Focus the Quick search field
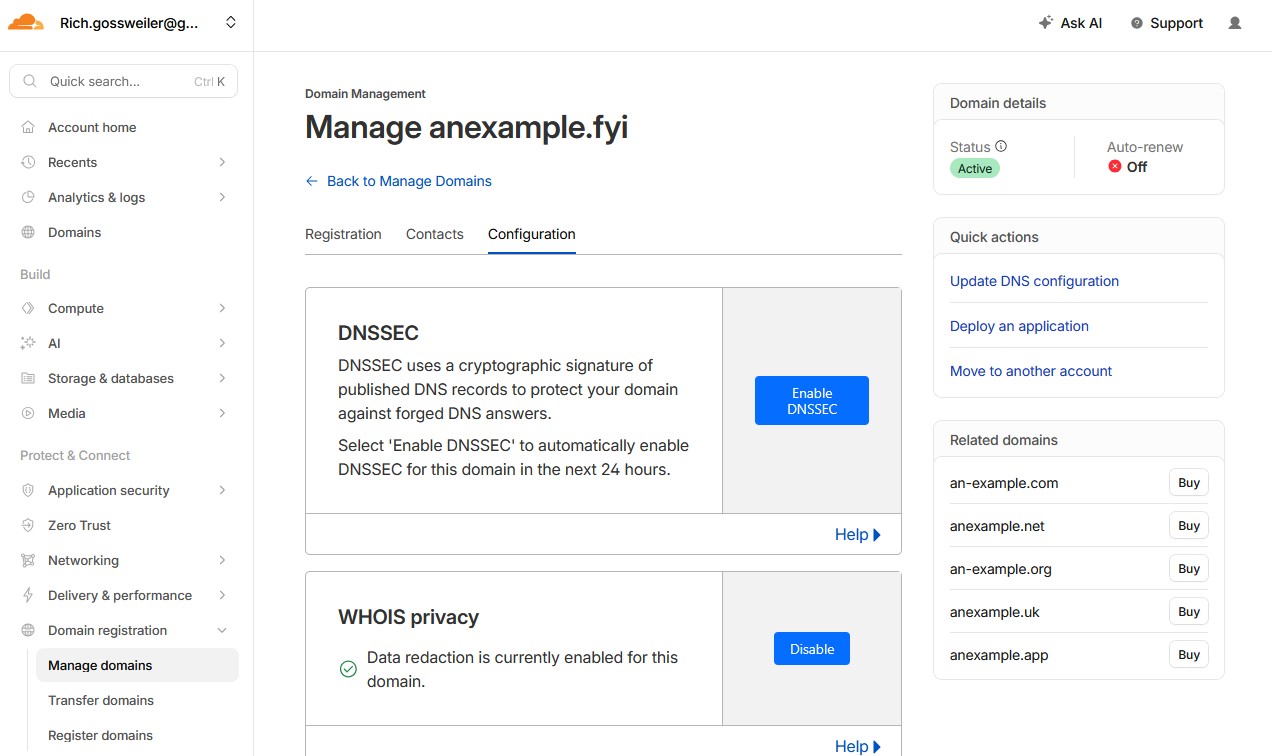This screenshot has height=756, width=1272. click(115, 81)
